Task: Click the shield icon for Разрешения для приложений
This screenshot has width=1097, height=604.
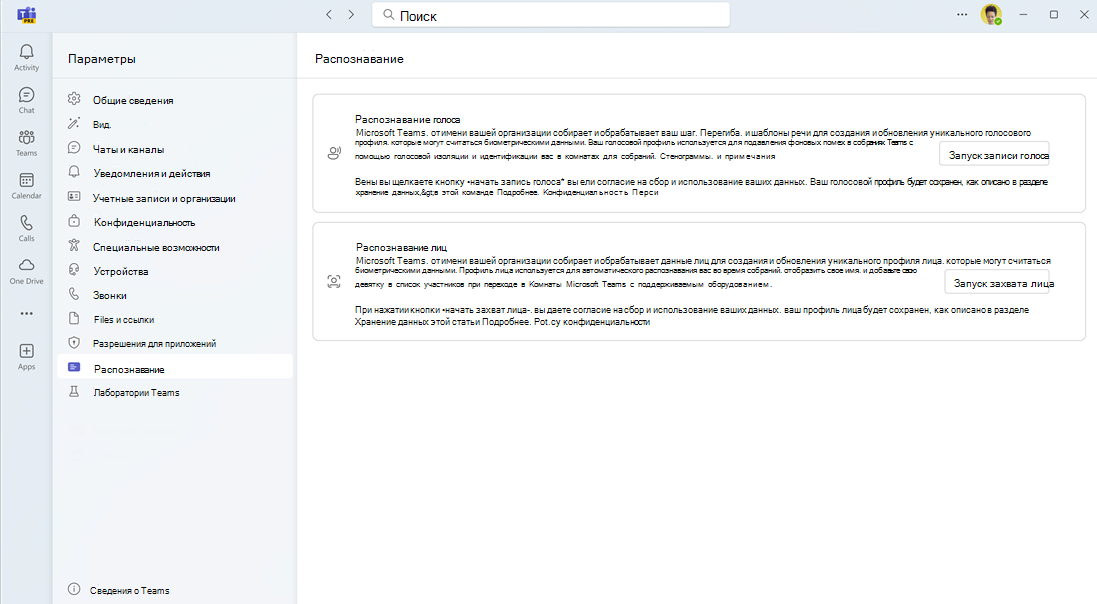Action: coord(74,343)
